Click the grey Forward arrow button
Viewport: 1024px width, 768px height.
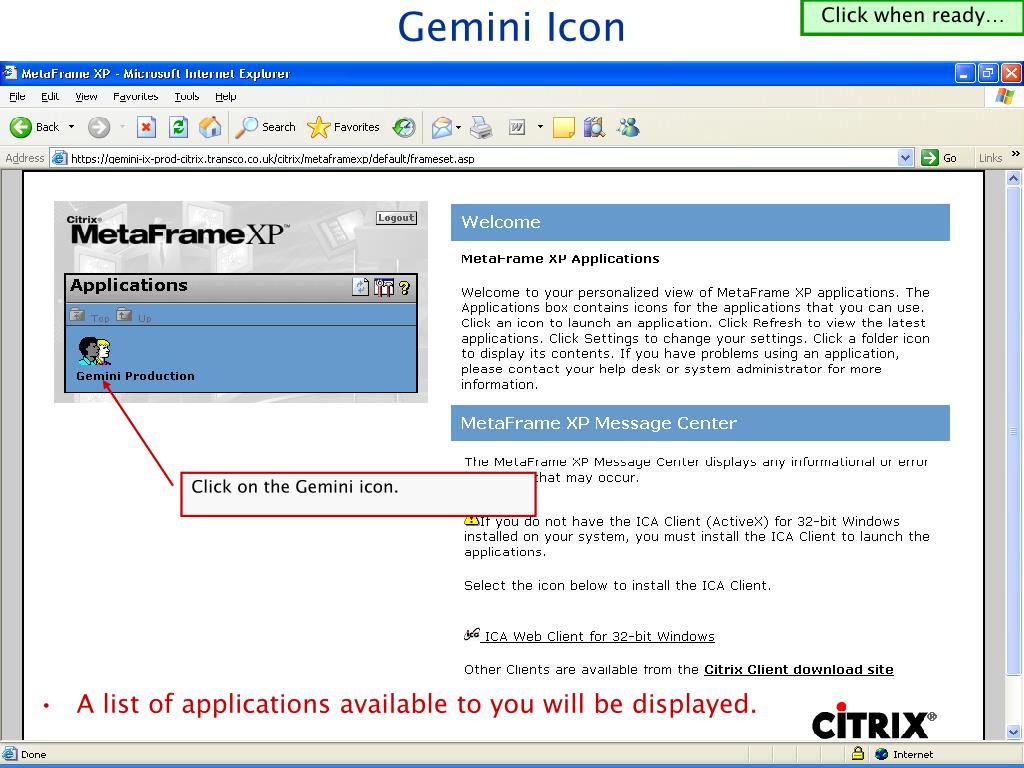coord(99,127)
